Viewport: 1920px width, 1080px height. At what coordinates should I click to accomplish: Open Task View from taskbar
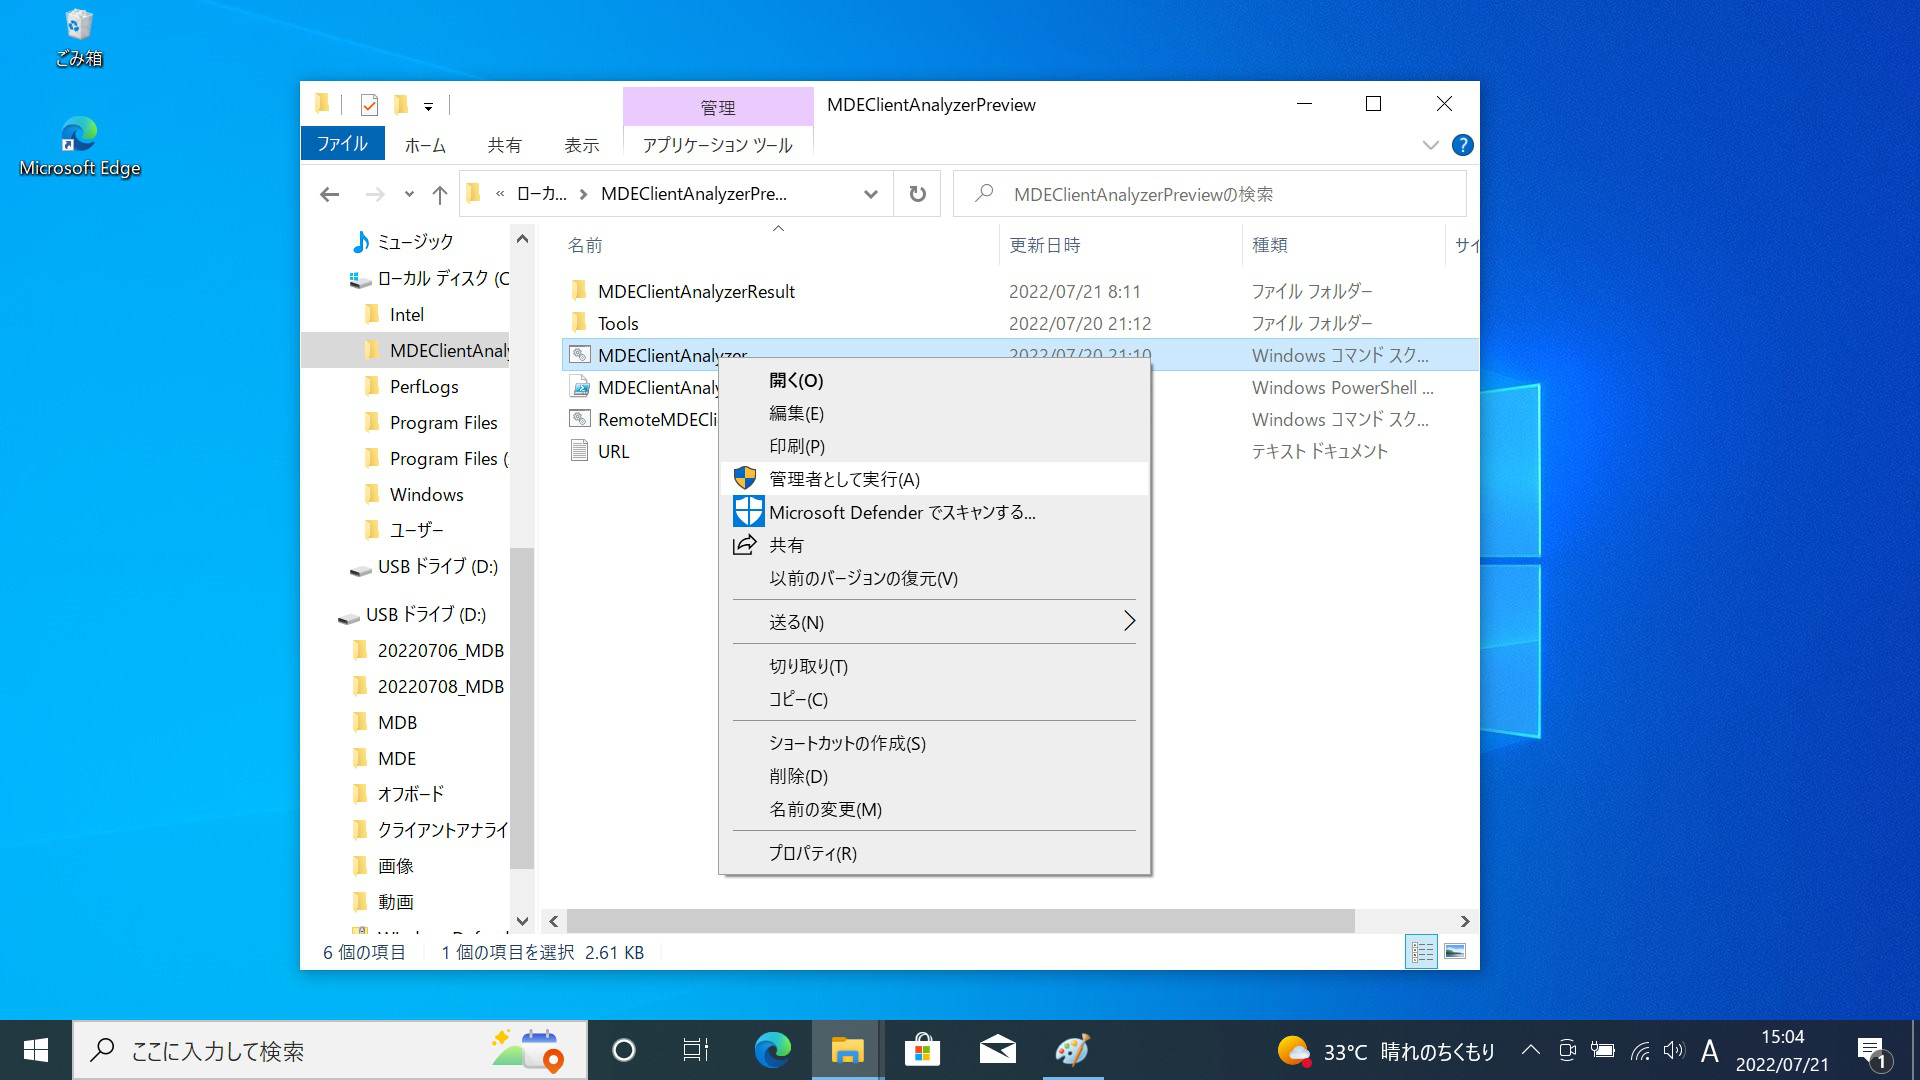695,1050
